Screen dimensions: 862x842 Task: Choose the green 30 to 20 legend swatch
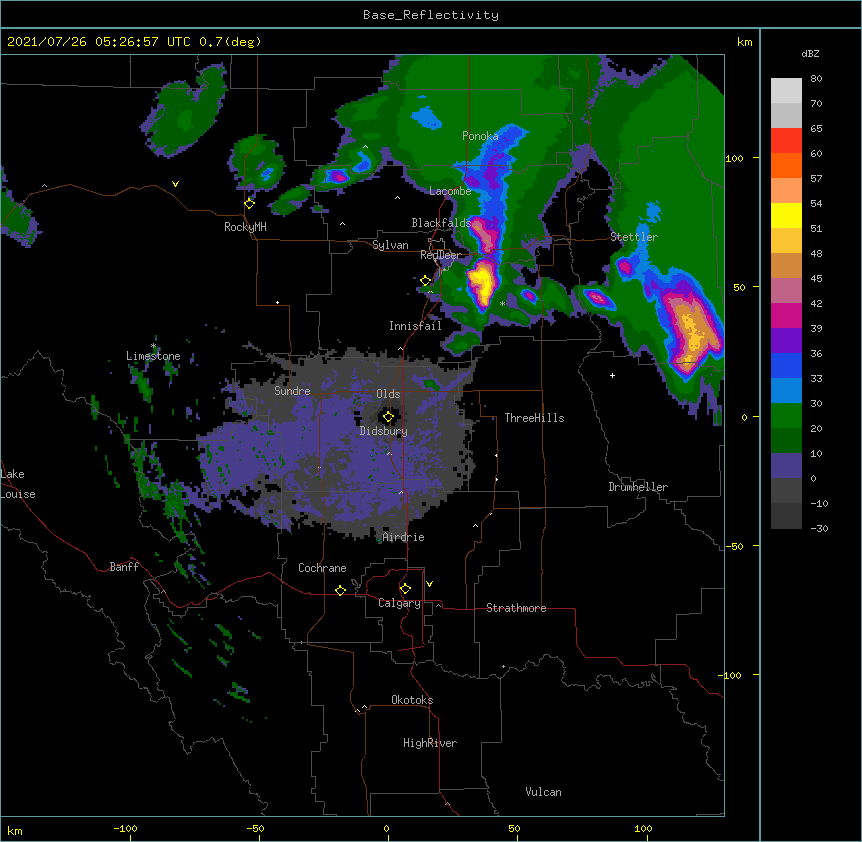(x=786, y=416)
